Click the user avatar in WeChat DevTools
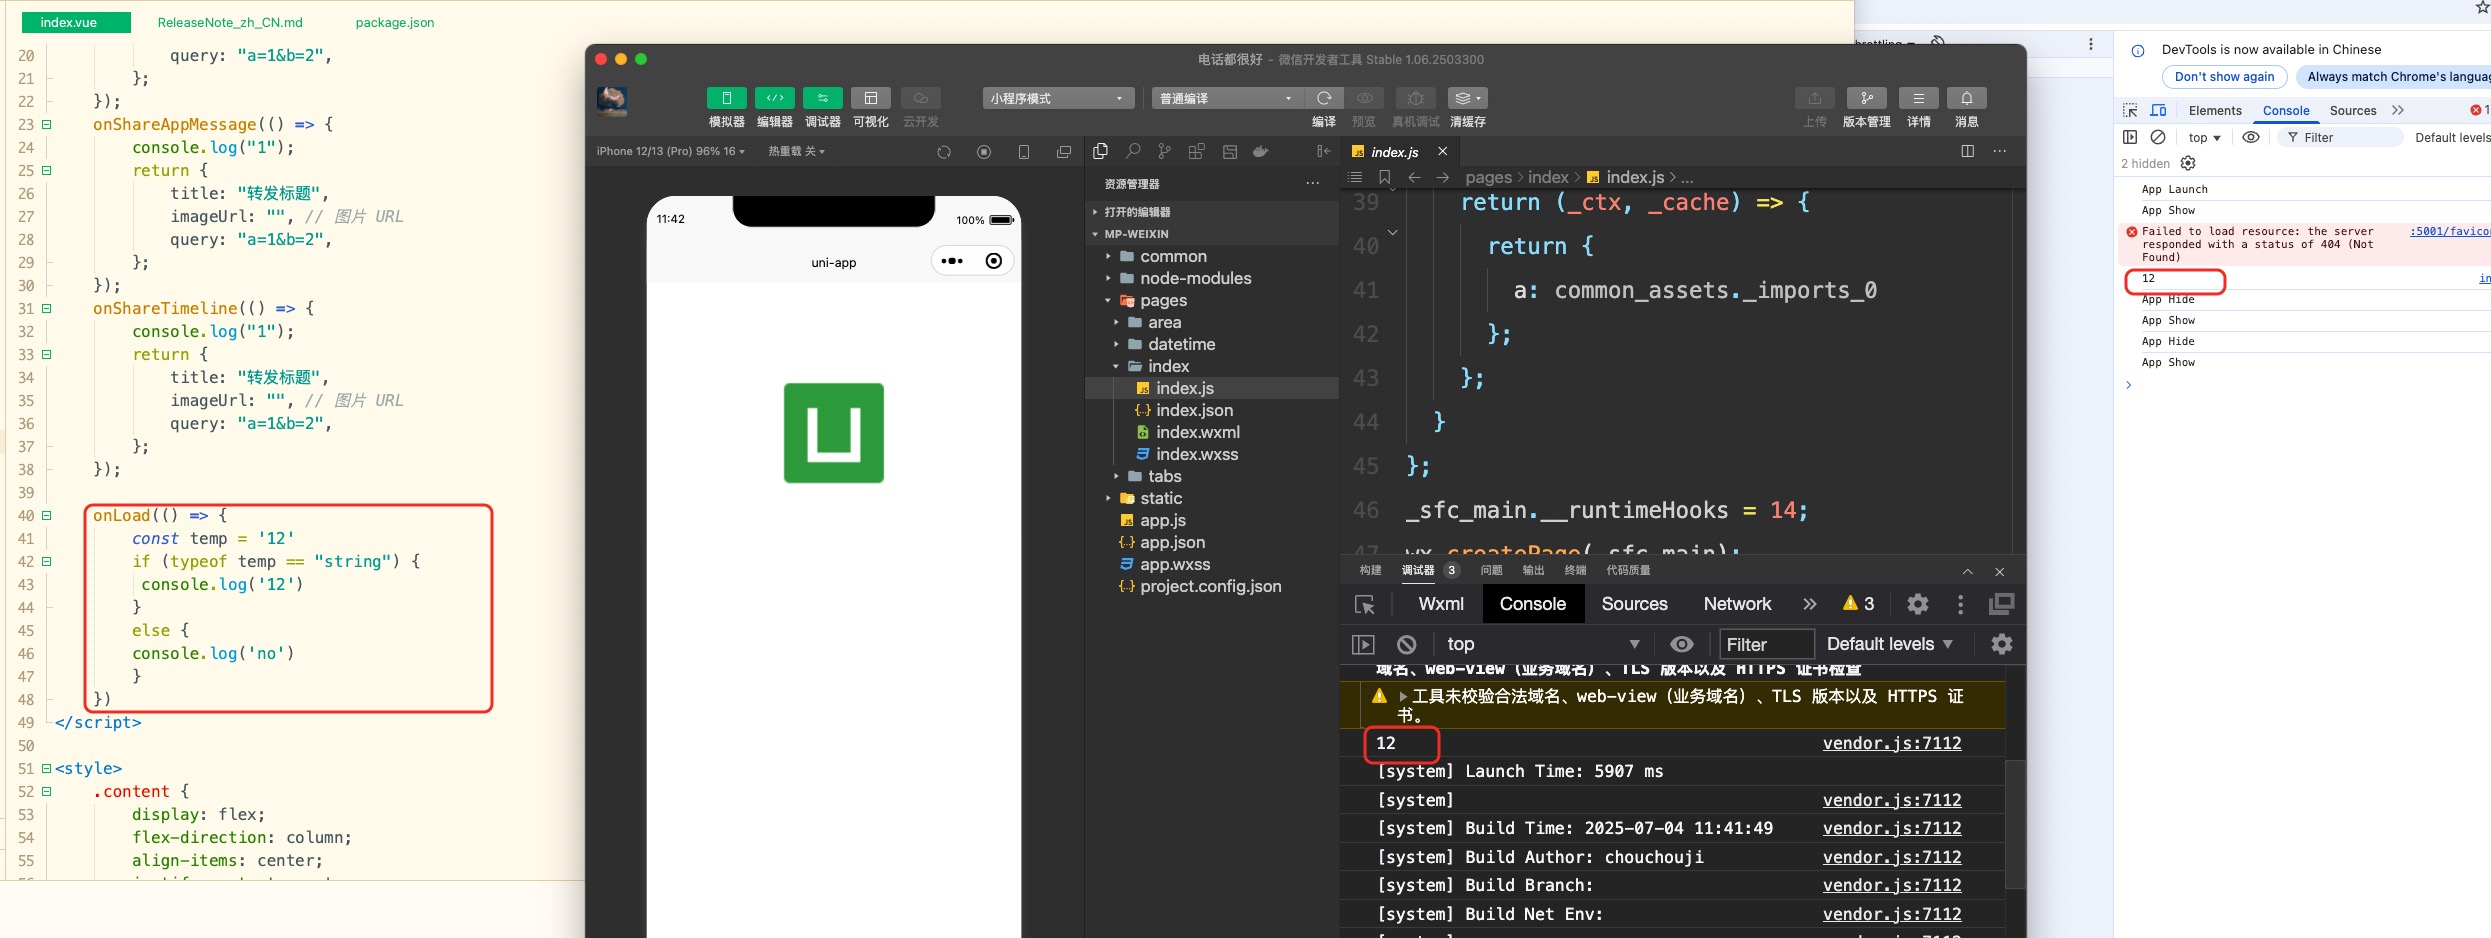2491x938 pixels. [612, 100]
